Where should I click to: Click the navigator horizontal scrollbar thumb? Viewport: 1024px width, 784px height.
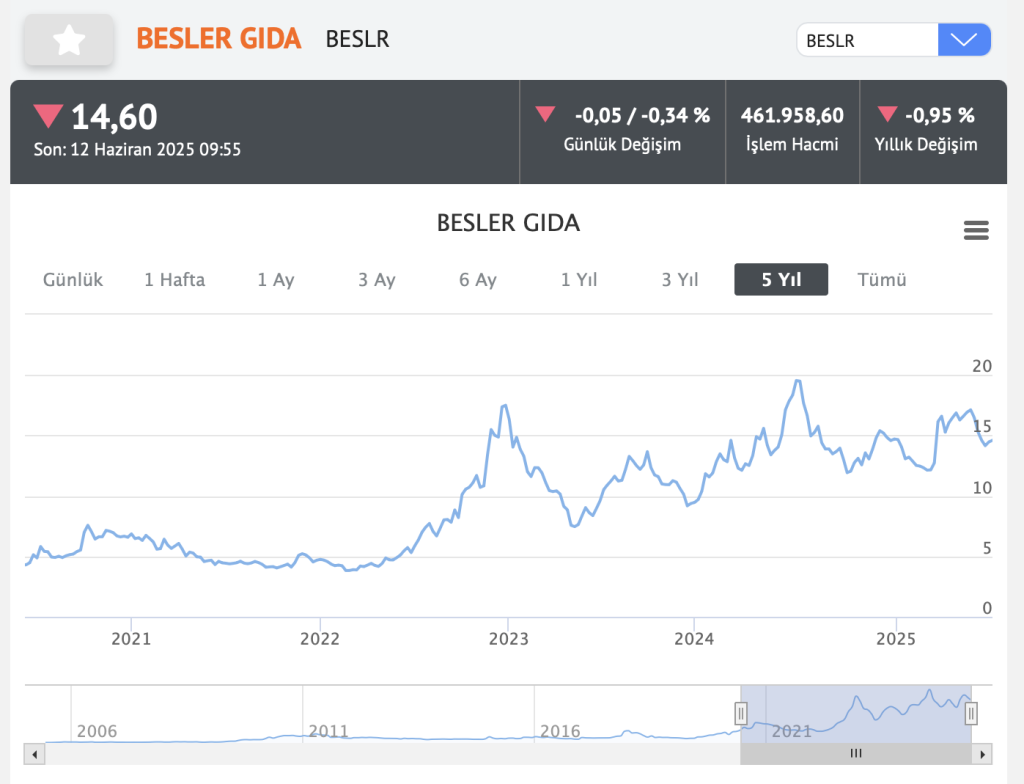(856, 753)
